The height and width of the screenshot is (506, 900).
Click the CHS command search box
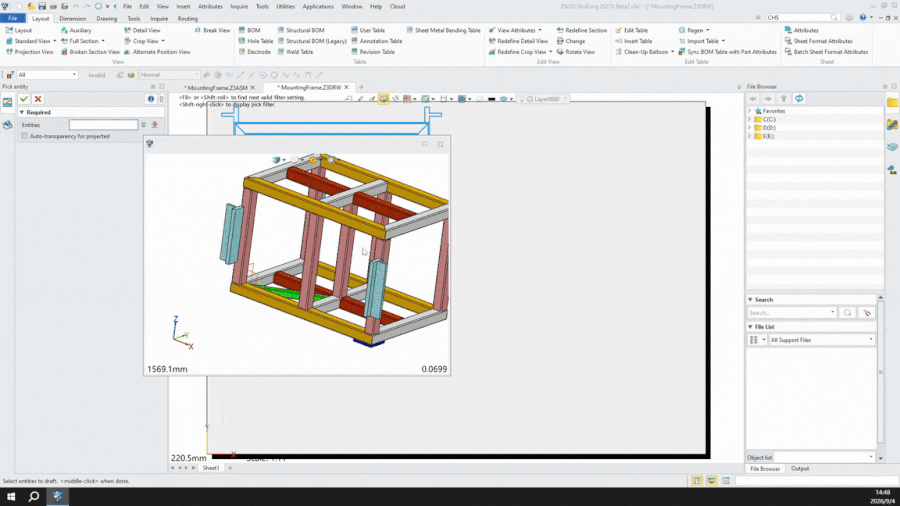[802, 18]
